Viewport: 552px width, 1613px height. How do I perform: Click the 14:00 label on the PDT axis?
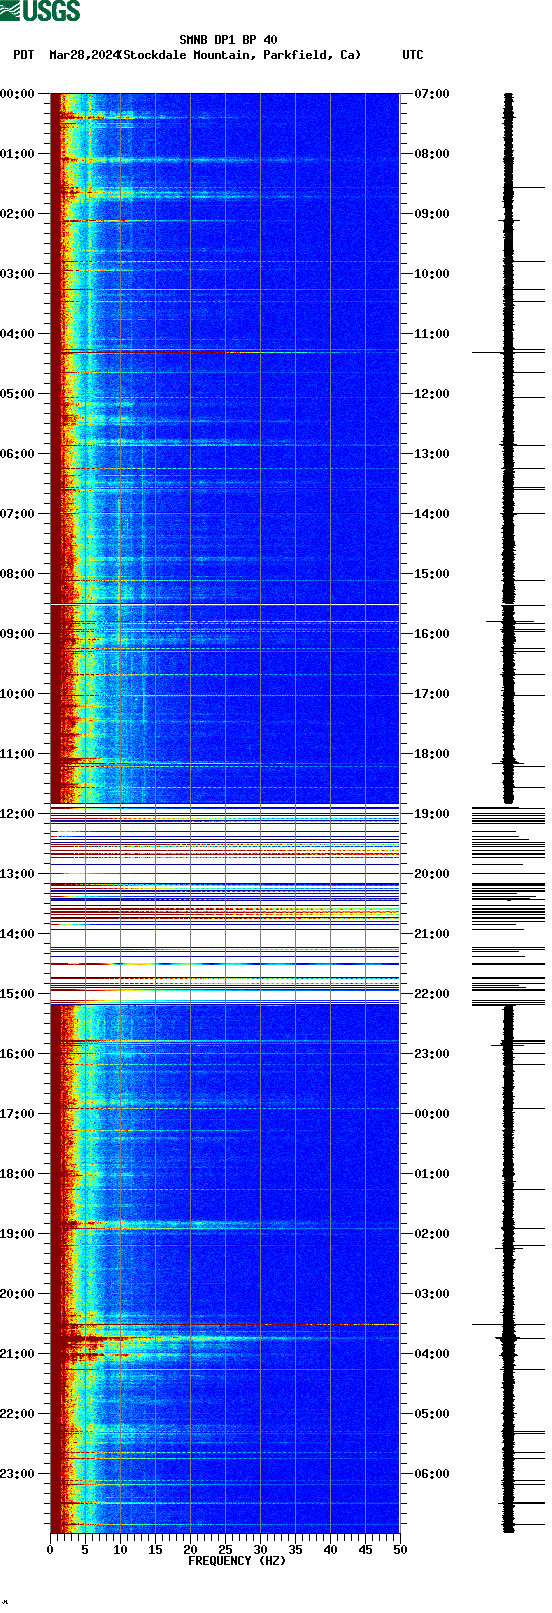(17, 934)
